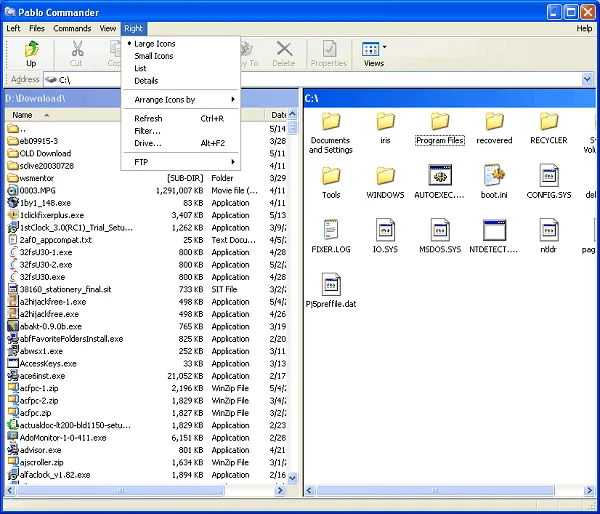
Task: Select the Program Files folder icon
Action: click(440, 121)
